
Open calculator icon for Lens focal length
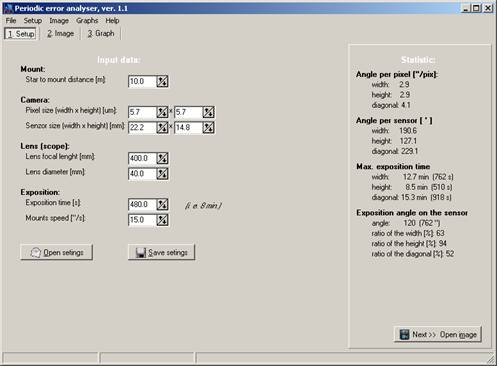coord(162,158)
